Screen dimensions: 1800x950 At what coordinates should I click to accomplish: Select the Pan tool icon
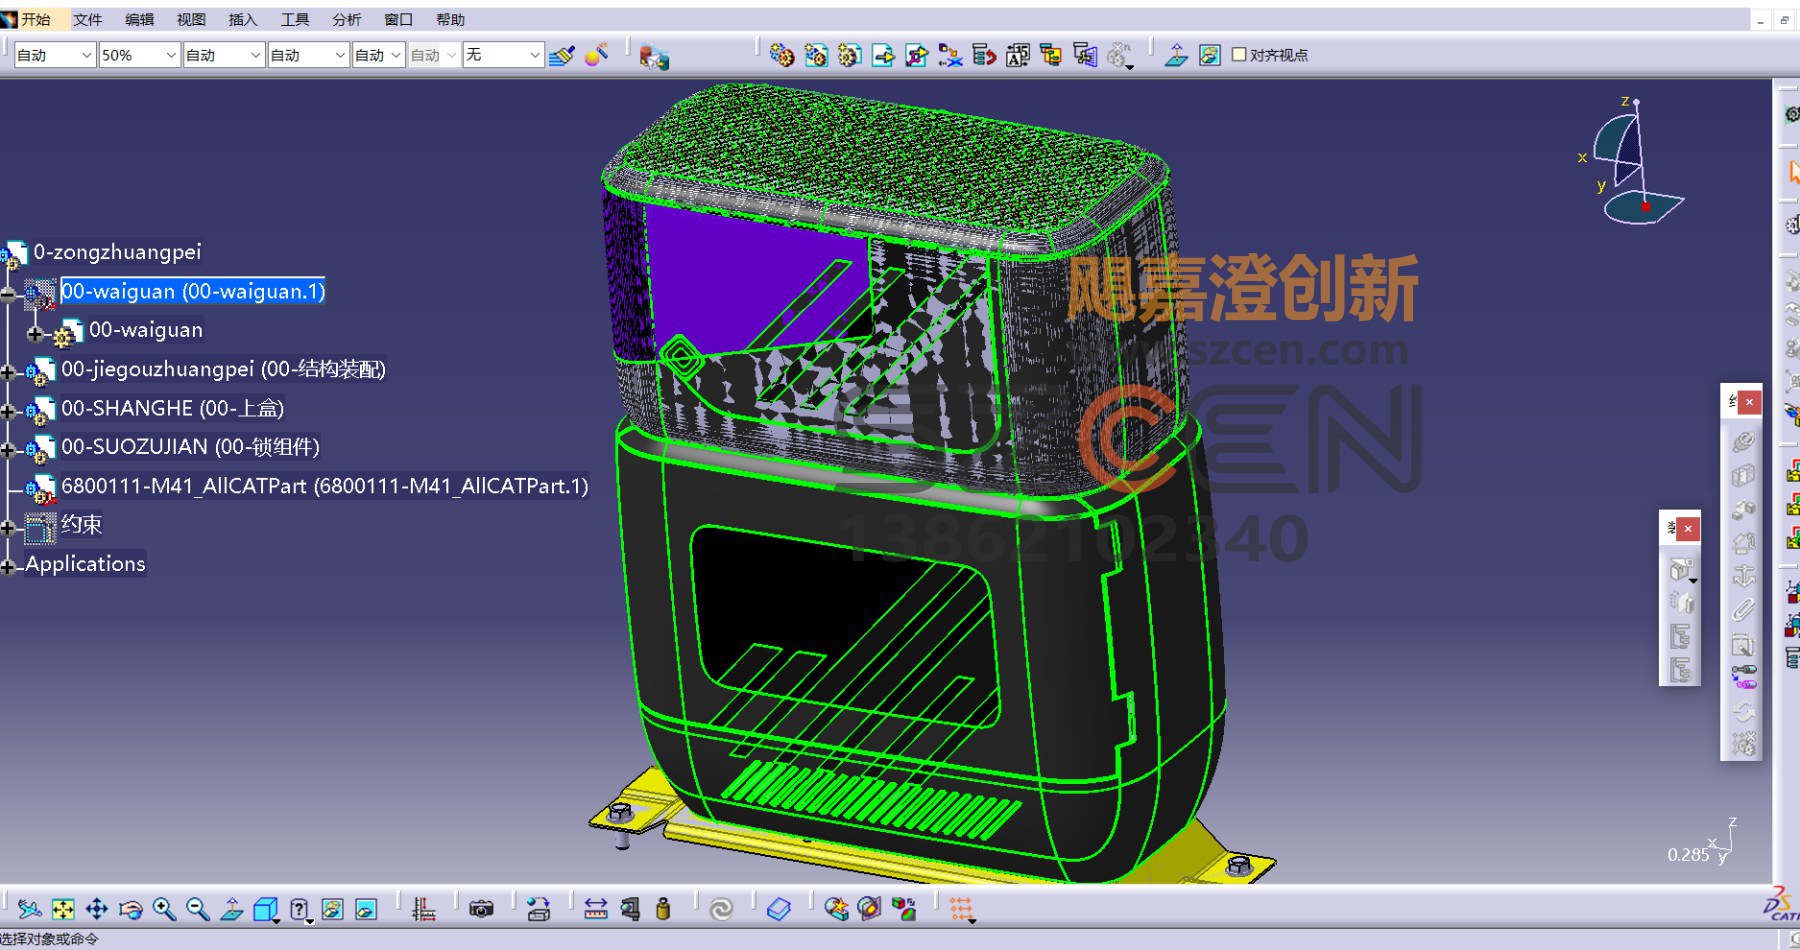97,909
